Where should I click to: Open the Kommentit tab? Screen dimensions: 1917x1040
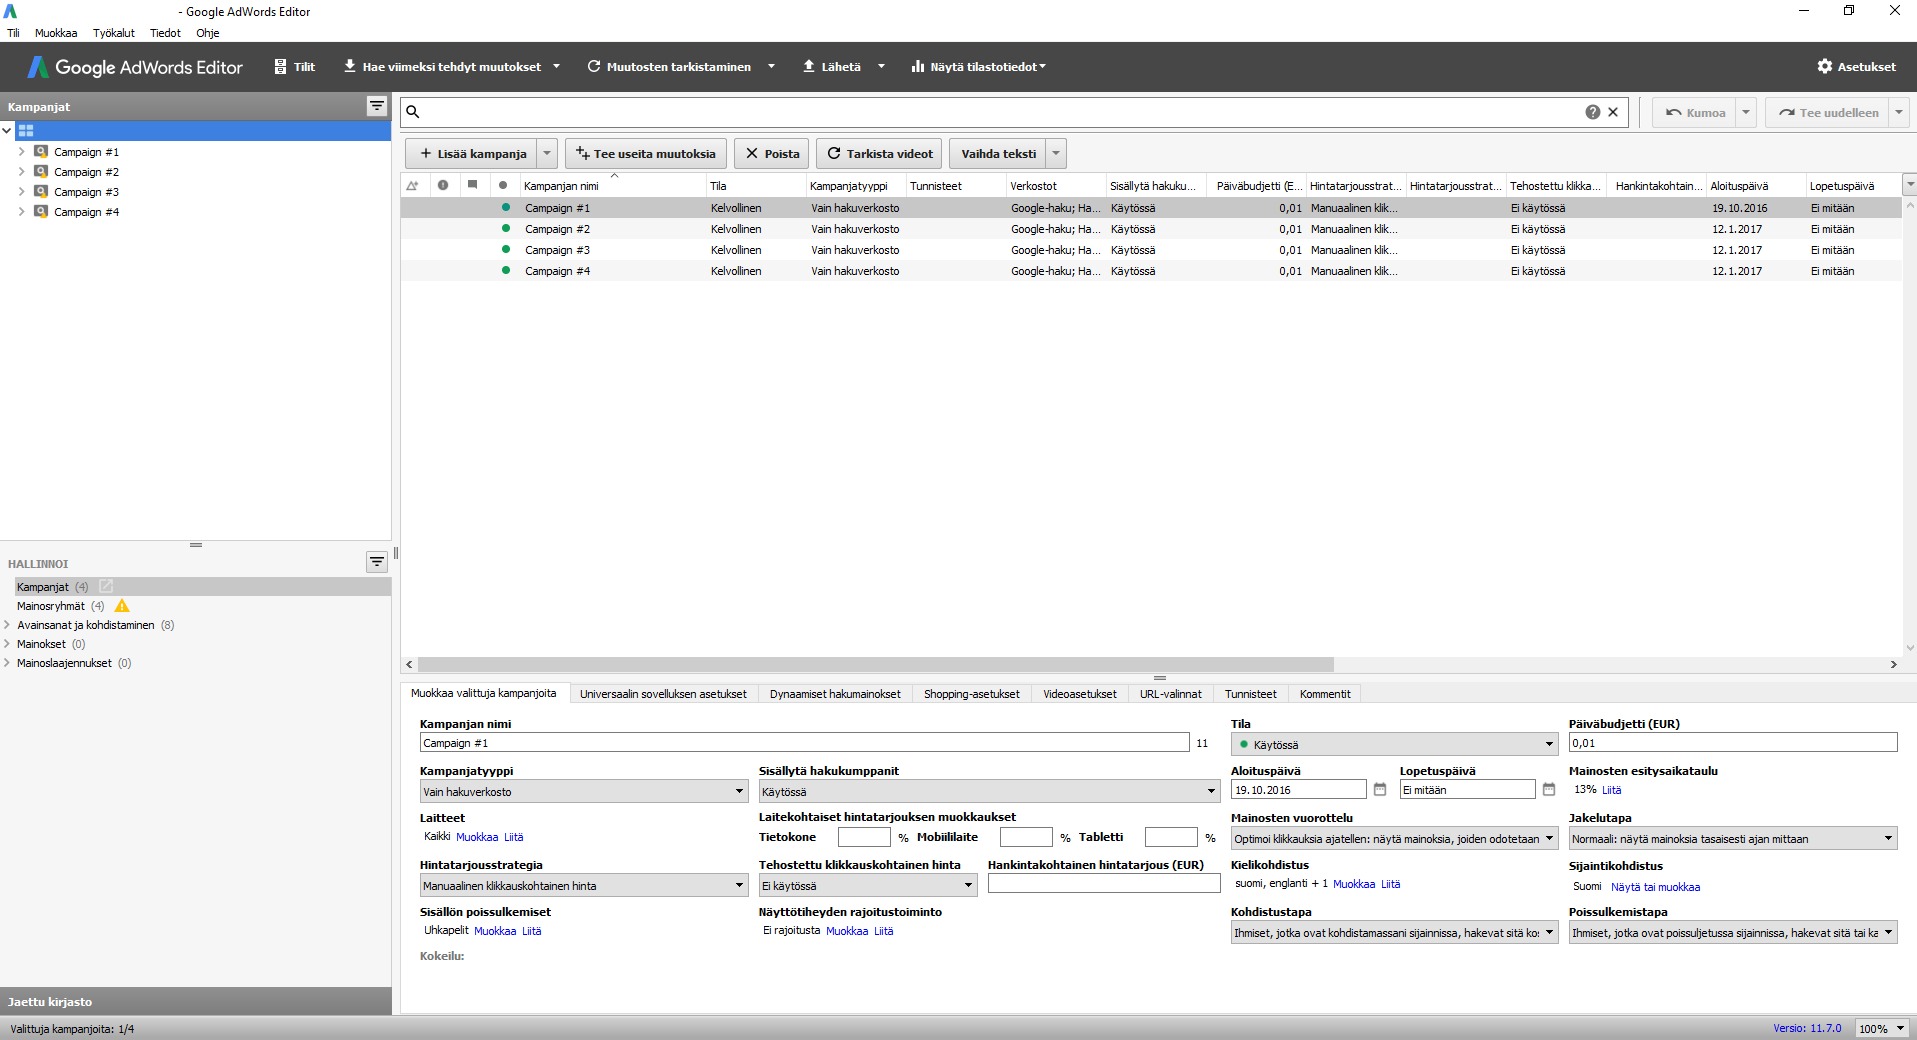click(x=1325, y=694)
